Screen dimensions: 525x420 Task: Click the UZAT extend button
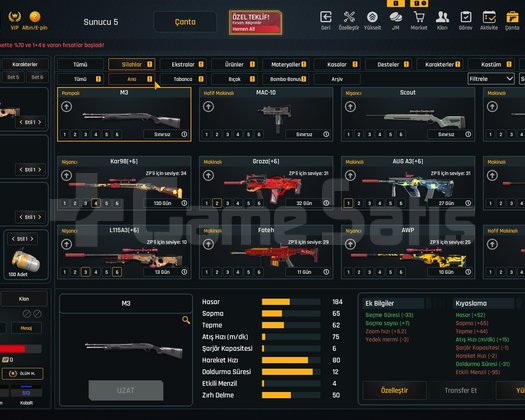(x=126, y=390)
